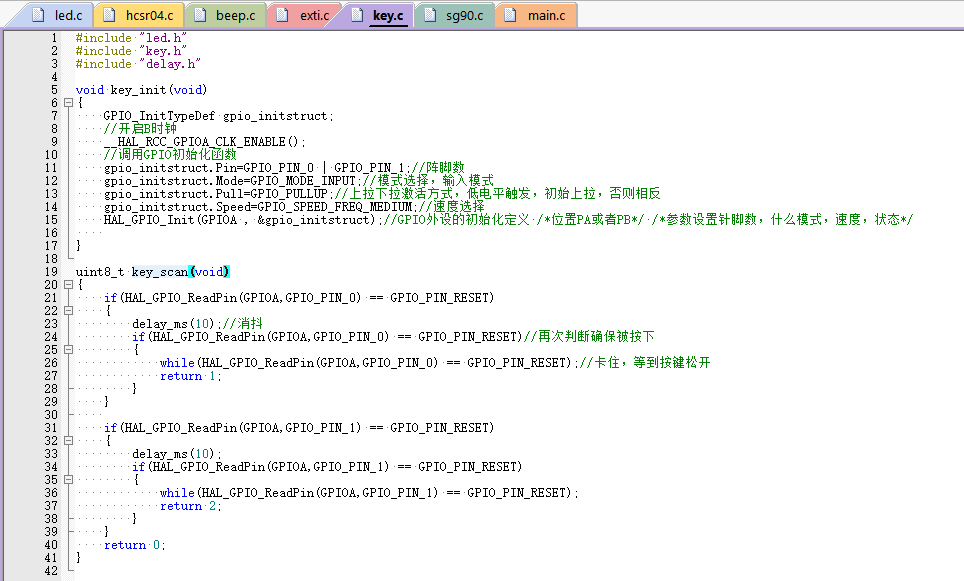The width and height of the screenshot is (964, 581).
Task: Click line number 42 in the gutter
Action: click(x=51, y=571)
